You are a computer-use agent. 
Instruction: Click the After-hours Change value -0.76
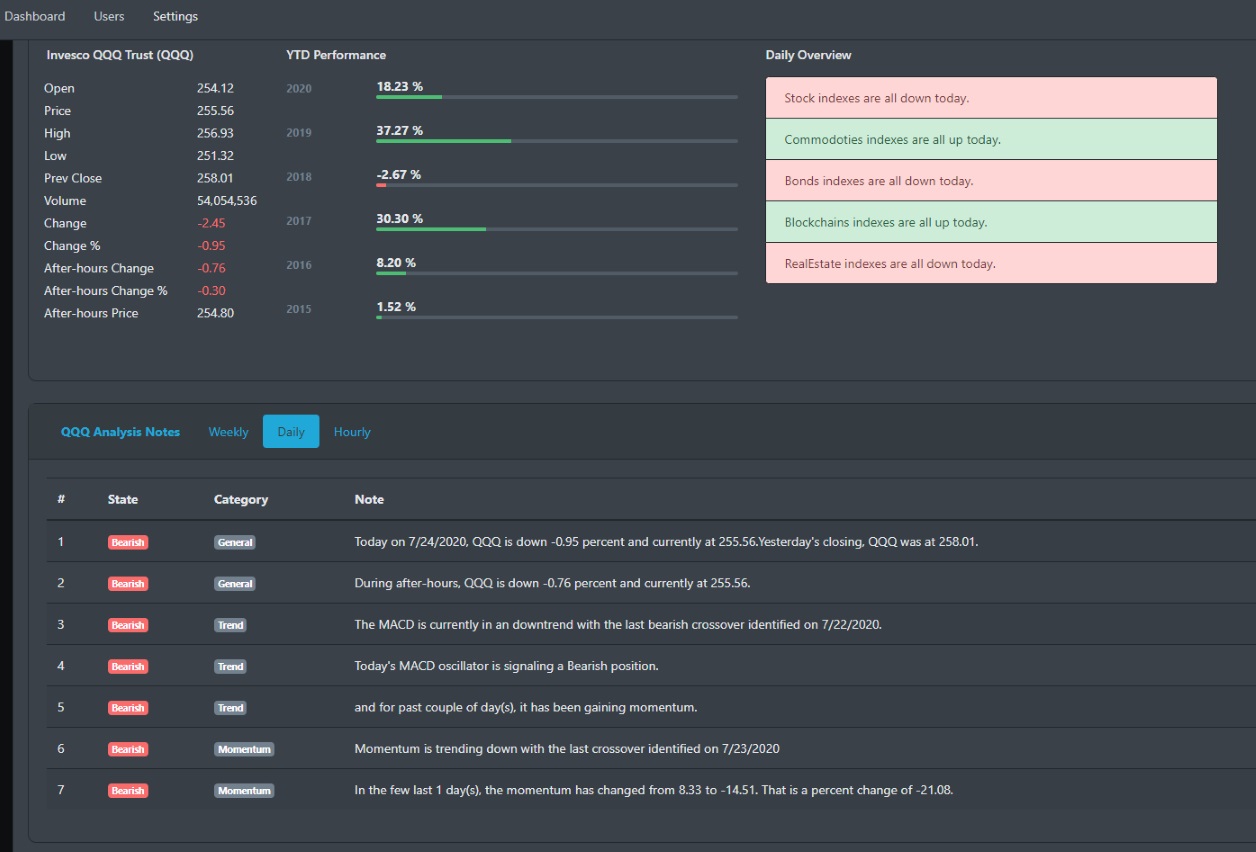pyautogui.click(x=211, y=268)
